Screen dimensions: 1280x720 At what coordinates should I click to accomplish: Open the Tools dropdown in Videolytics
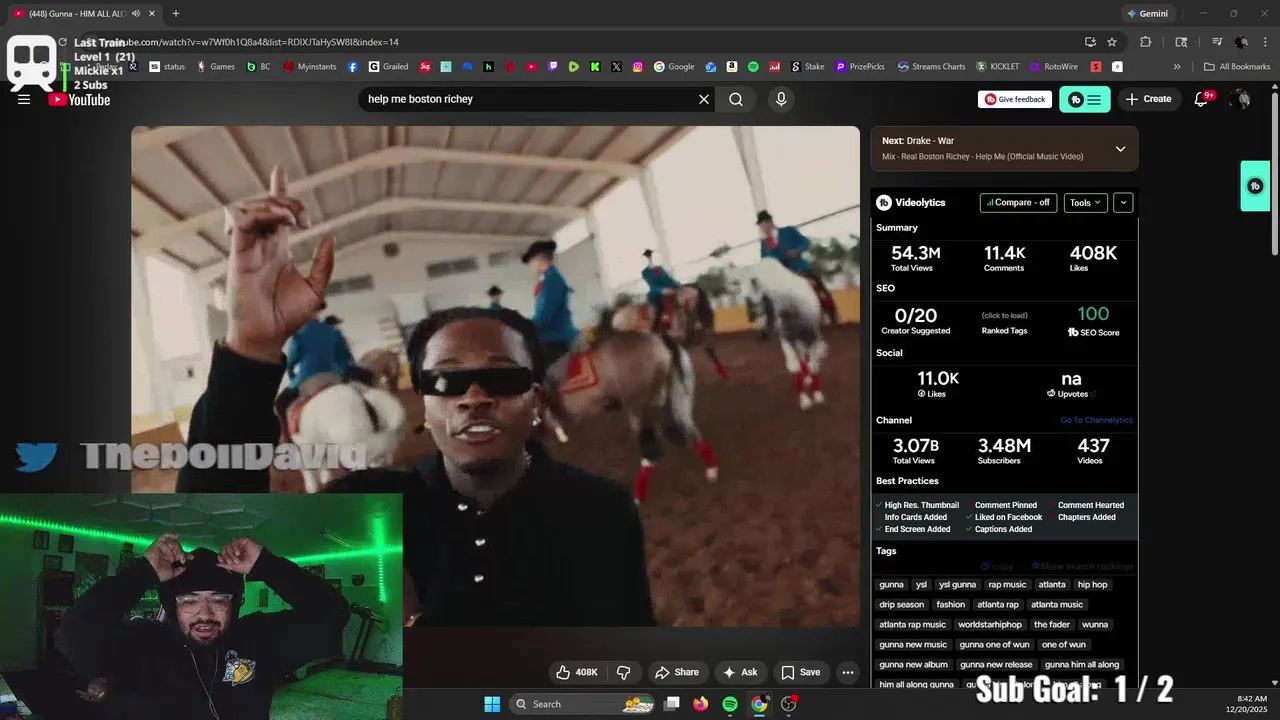coord(1085,202)
